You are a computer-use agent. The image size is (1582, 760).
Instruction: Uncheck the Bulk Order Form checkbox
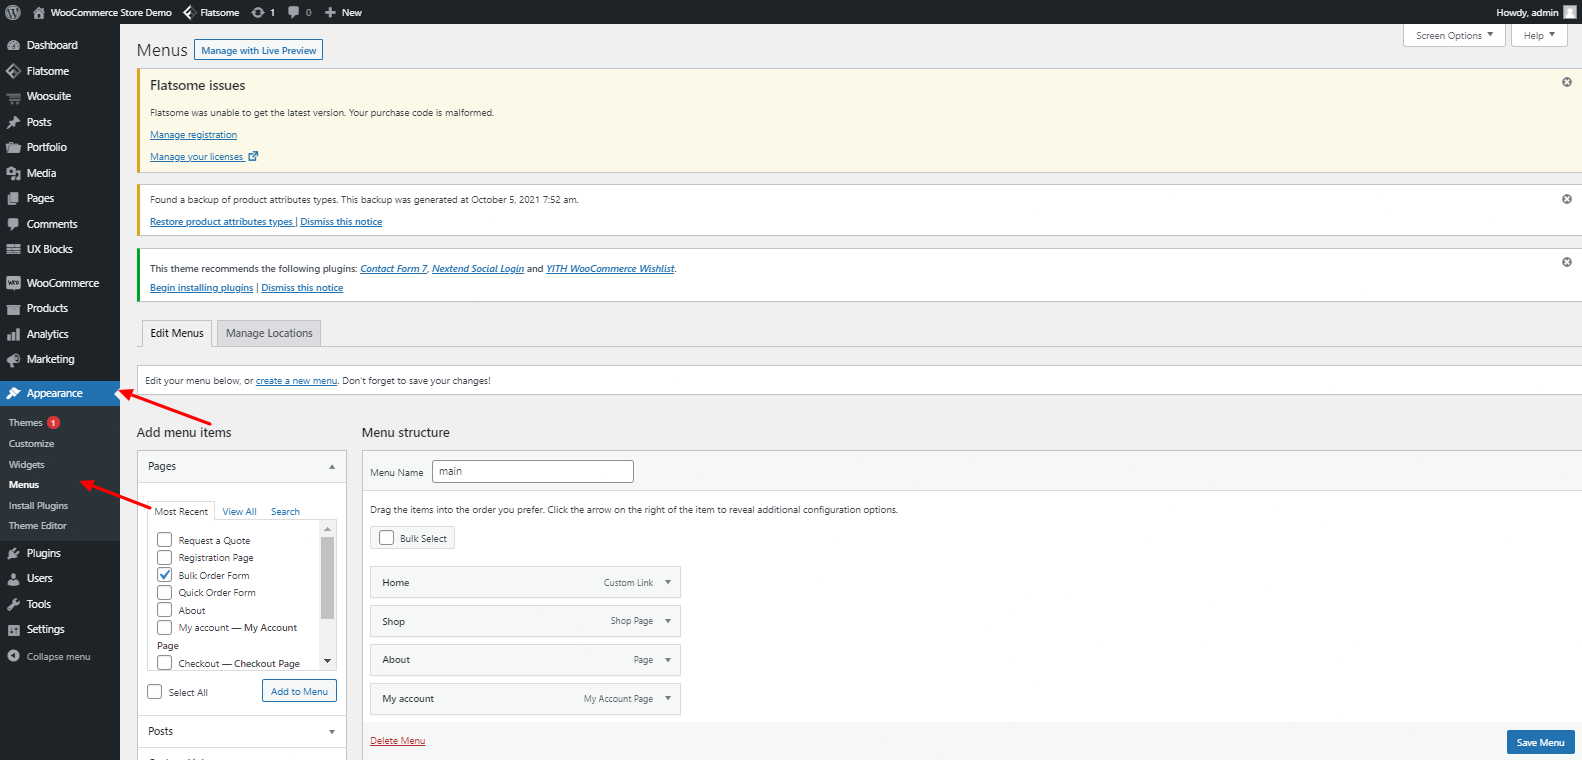point(165,575)
